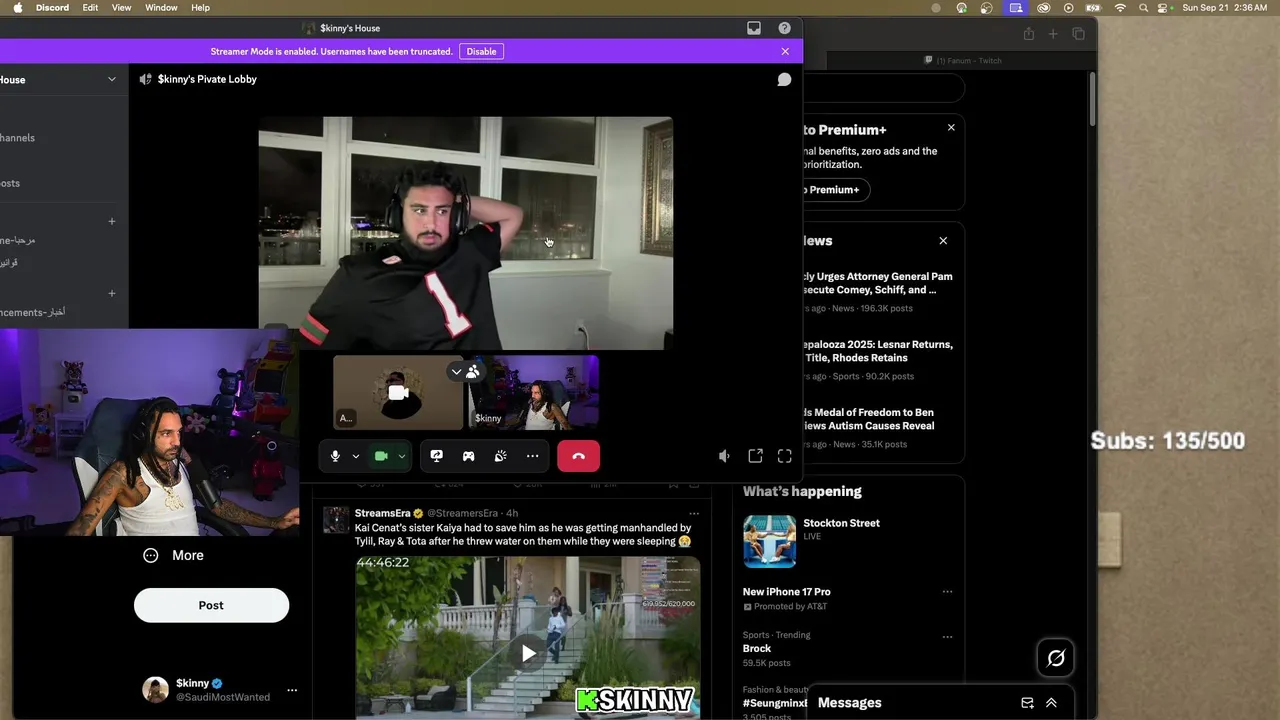Image resolution: width=1280 pixels, height=720 pixels.
Task: Disconnect from call with red hang-up button
Action: (578, 456)
